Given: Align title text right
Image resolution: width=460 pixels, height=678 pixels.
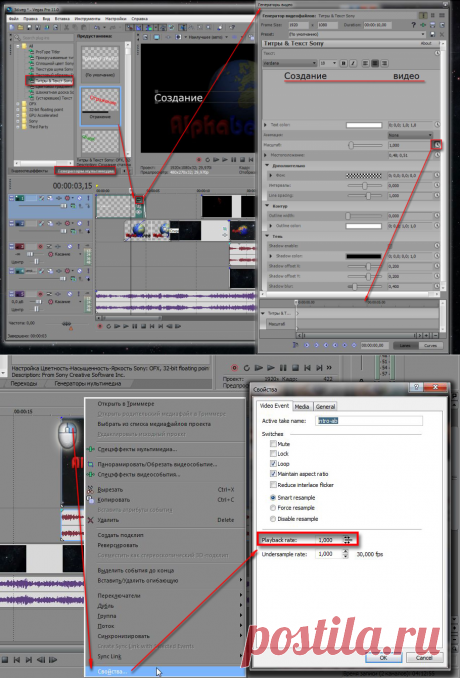Looking at the screenshot, I should tap(384, 63).
